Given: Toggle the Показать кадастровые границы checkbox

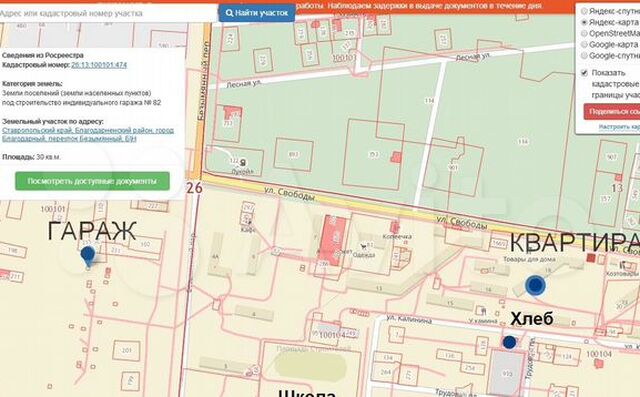Looking at the screenshot, I should point(584,73).
